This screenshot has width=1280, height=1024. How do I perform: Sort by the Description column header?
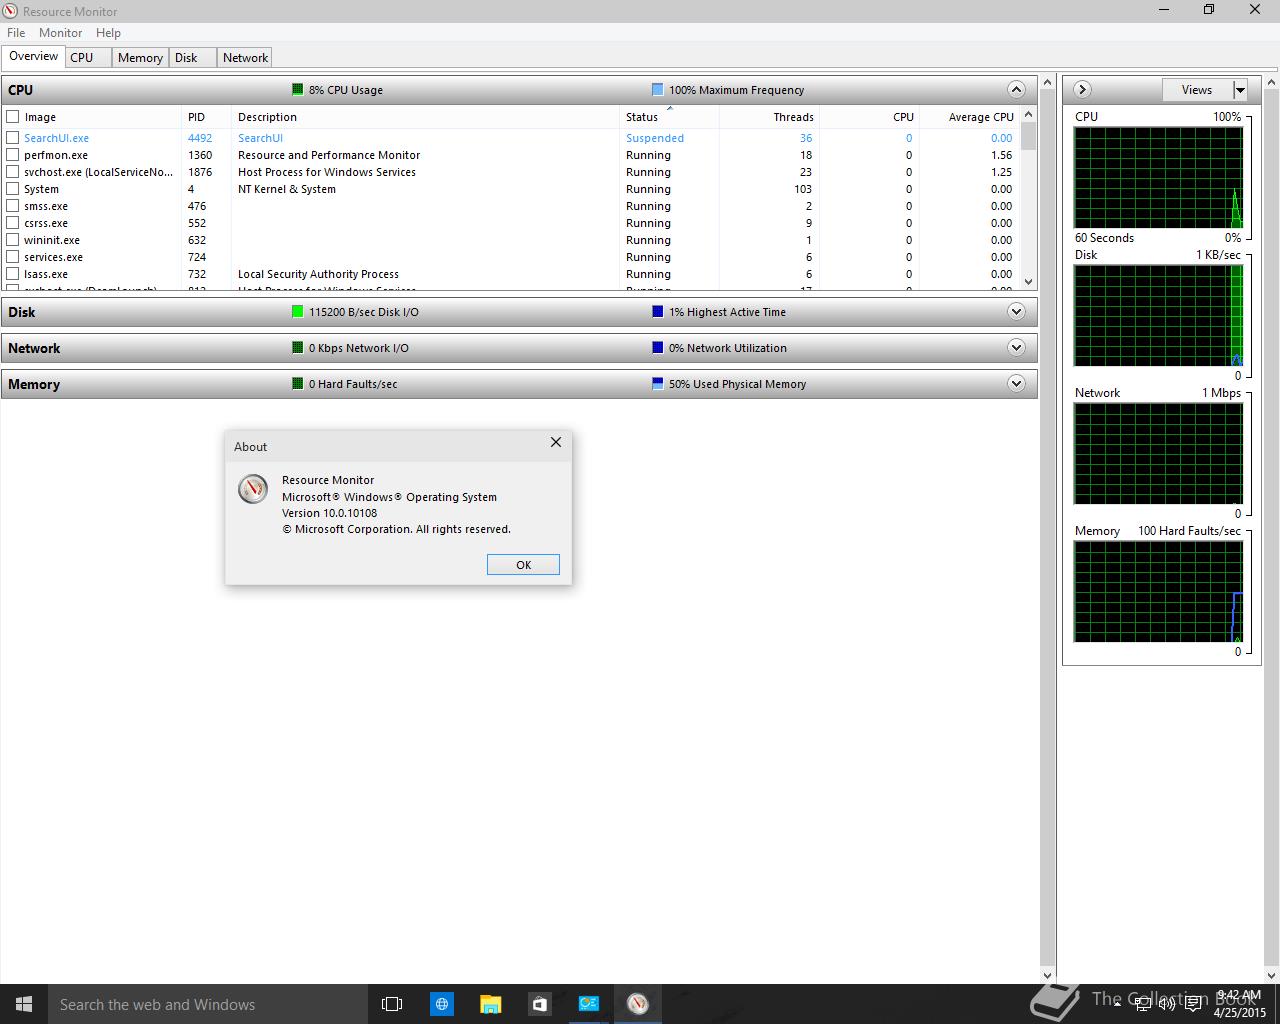tap(425, 117)
